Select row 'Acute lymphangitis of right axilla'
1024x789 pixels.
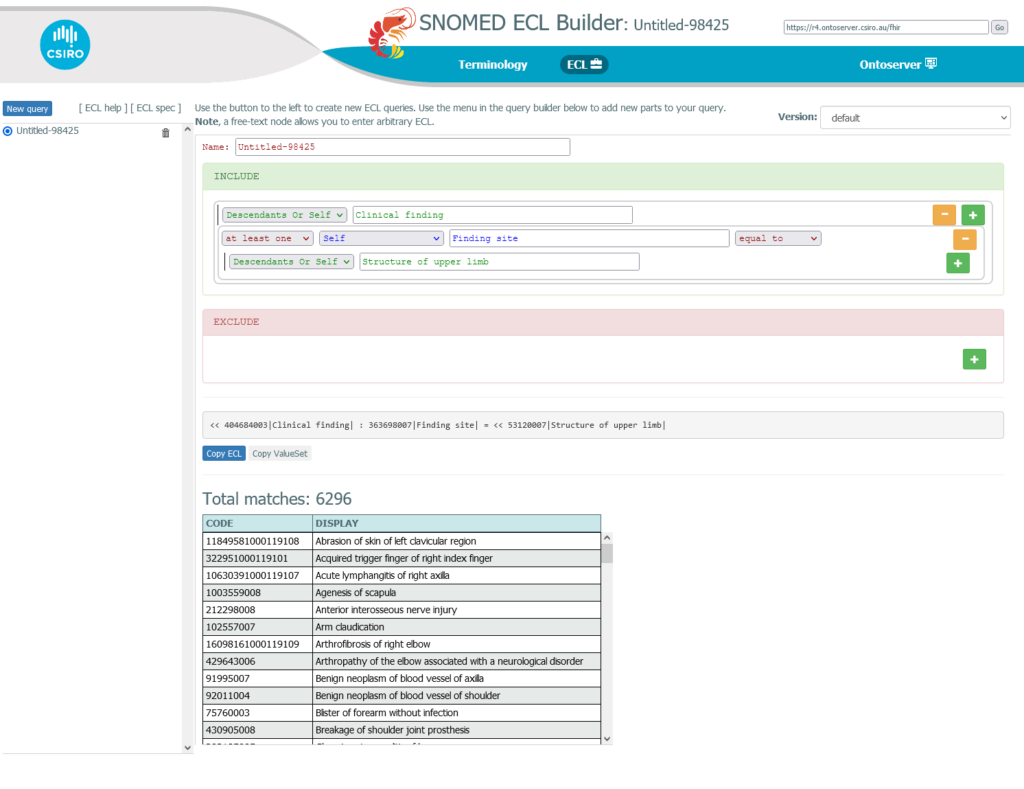(x=402, y=575)
